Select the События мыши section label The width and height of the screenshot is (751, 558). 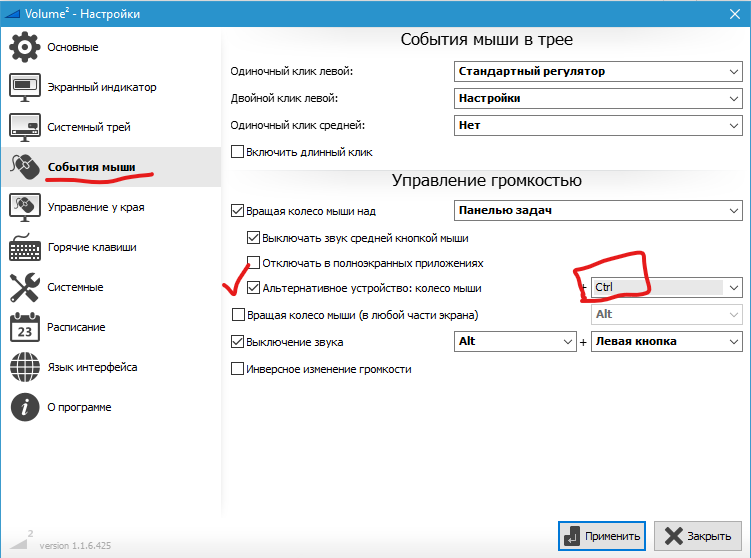coord(91,167)
